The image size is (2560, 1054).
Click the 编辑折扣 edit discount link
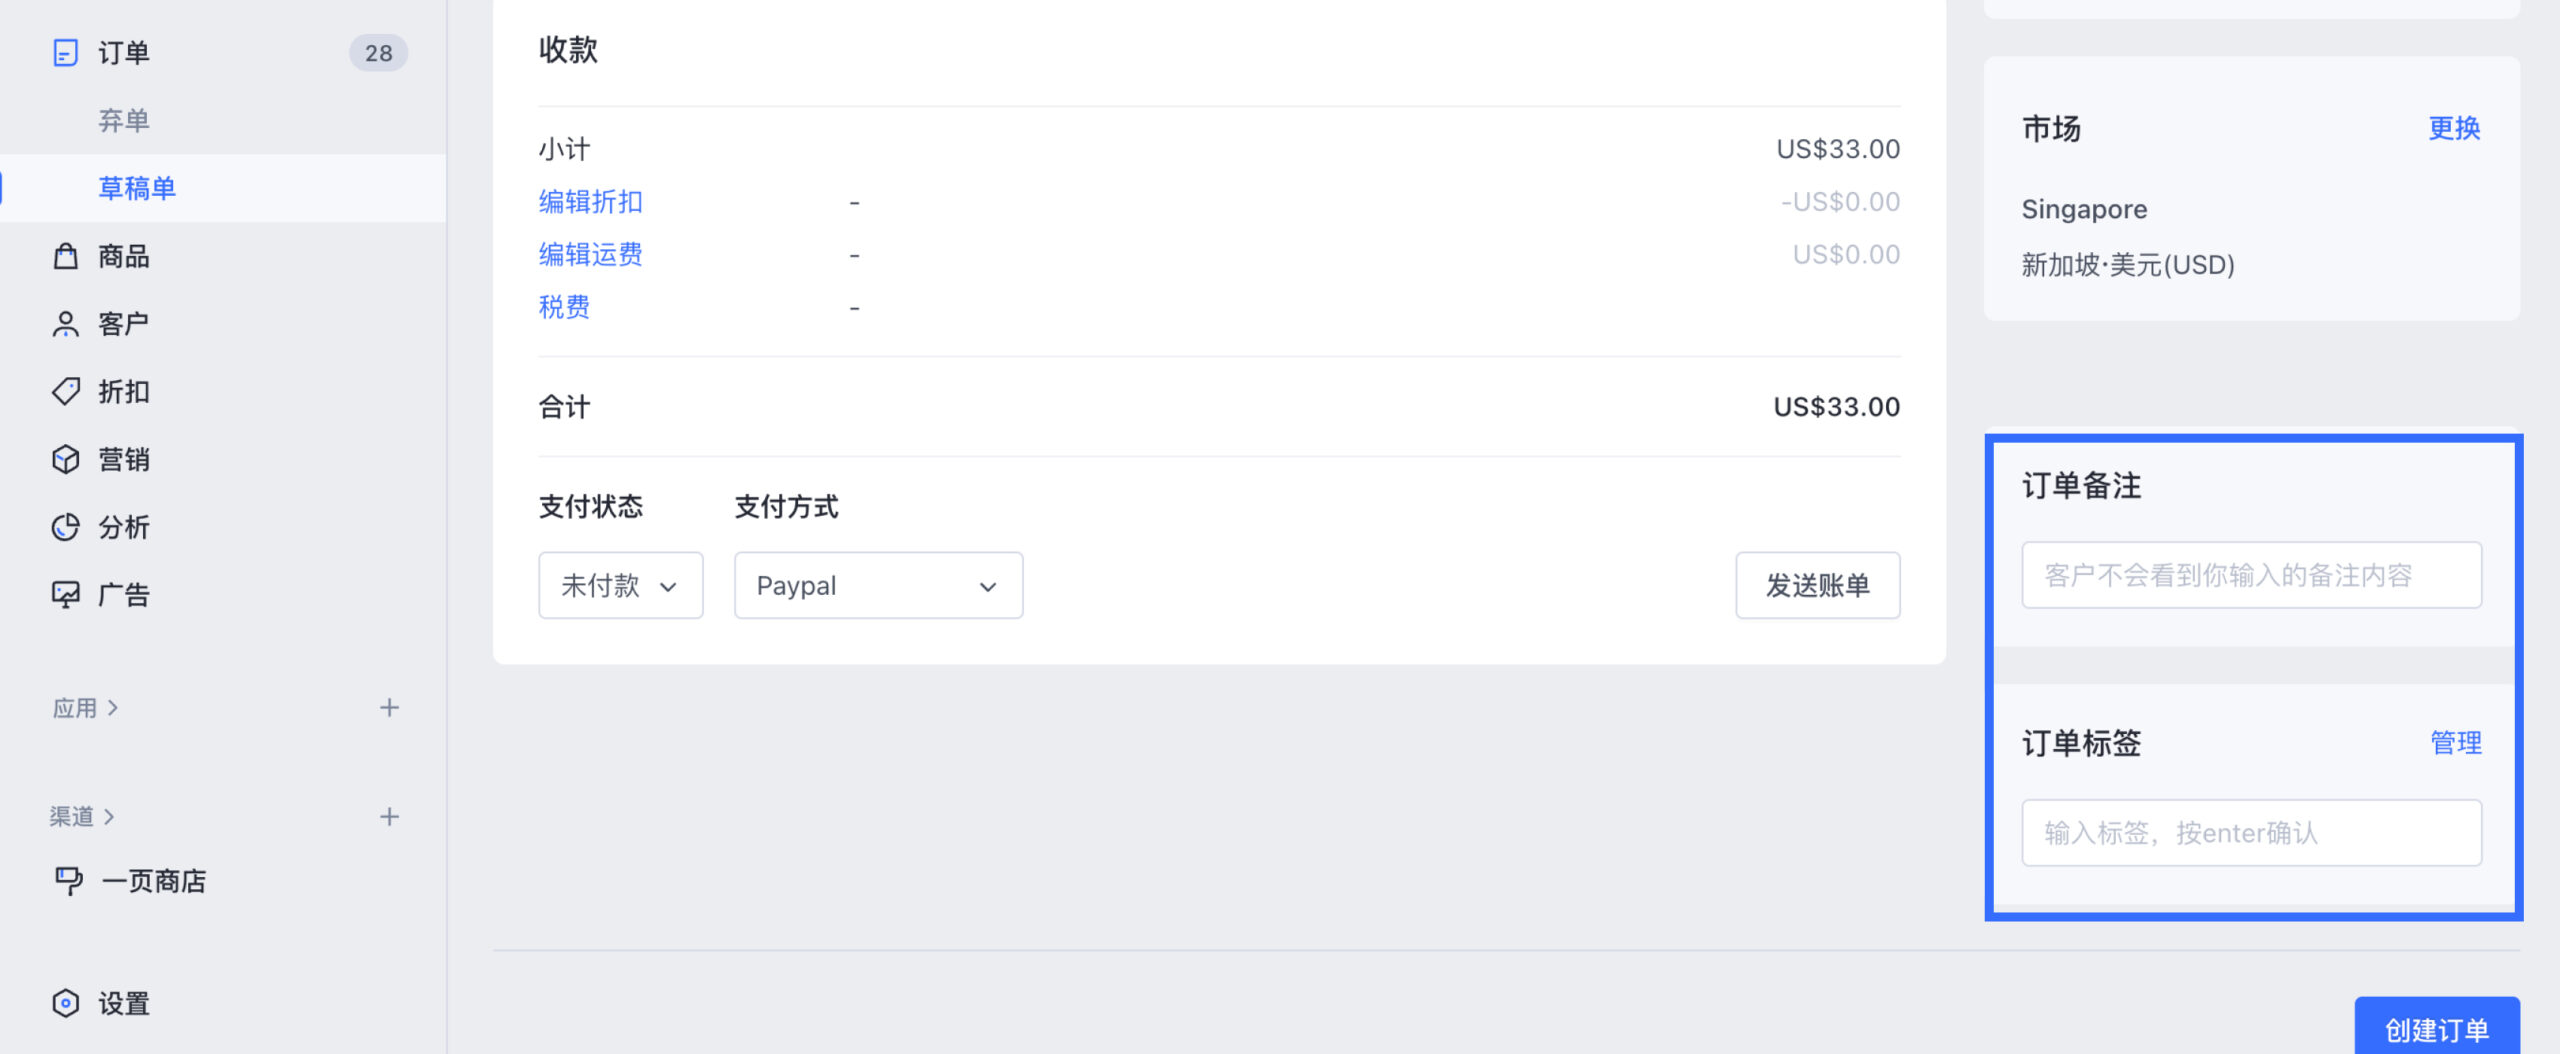pyautogui.click(x=590, y=202)
